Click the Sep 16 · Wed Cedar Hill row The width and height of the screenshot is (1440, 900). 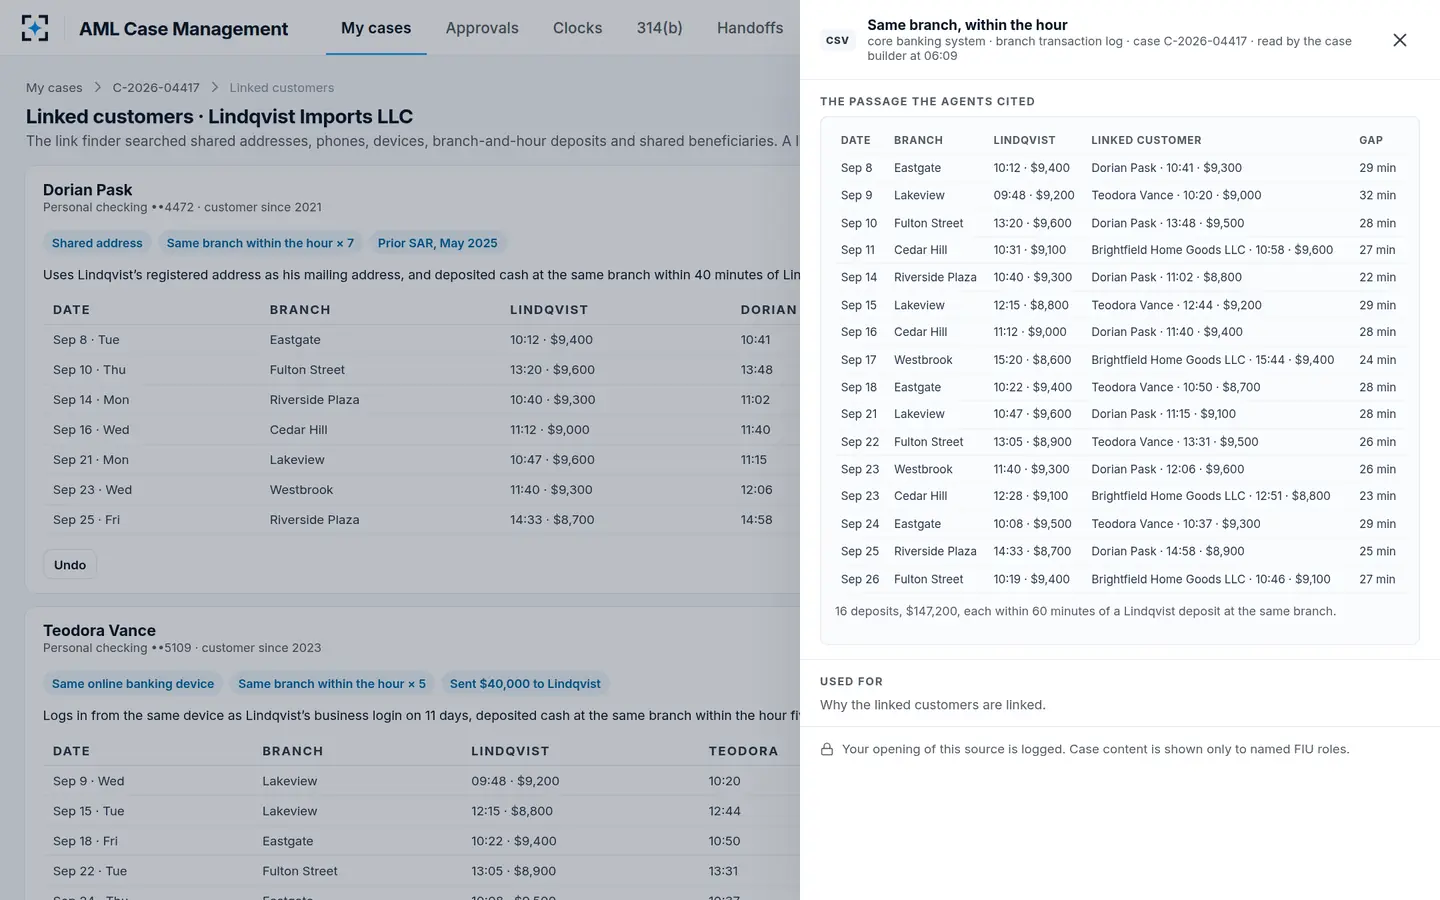pyautogui.click(x=421, y=430)
